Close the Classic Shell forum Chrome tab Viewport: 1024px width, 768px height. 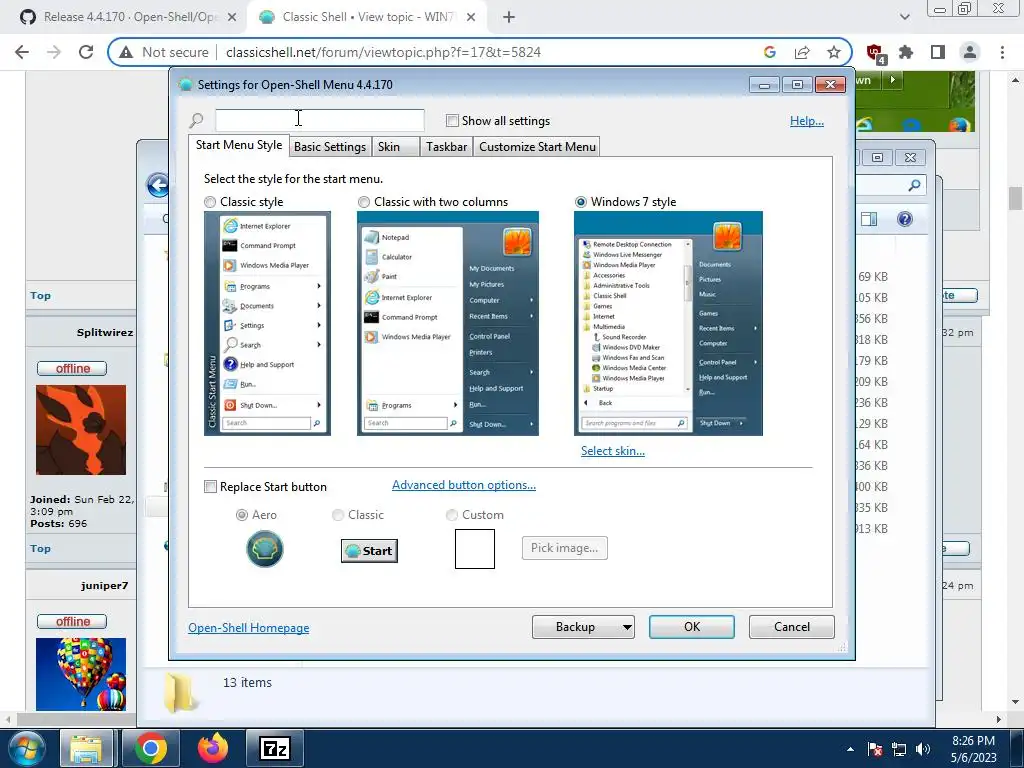471,17
